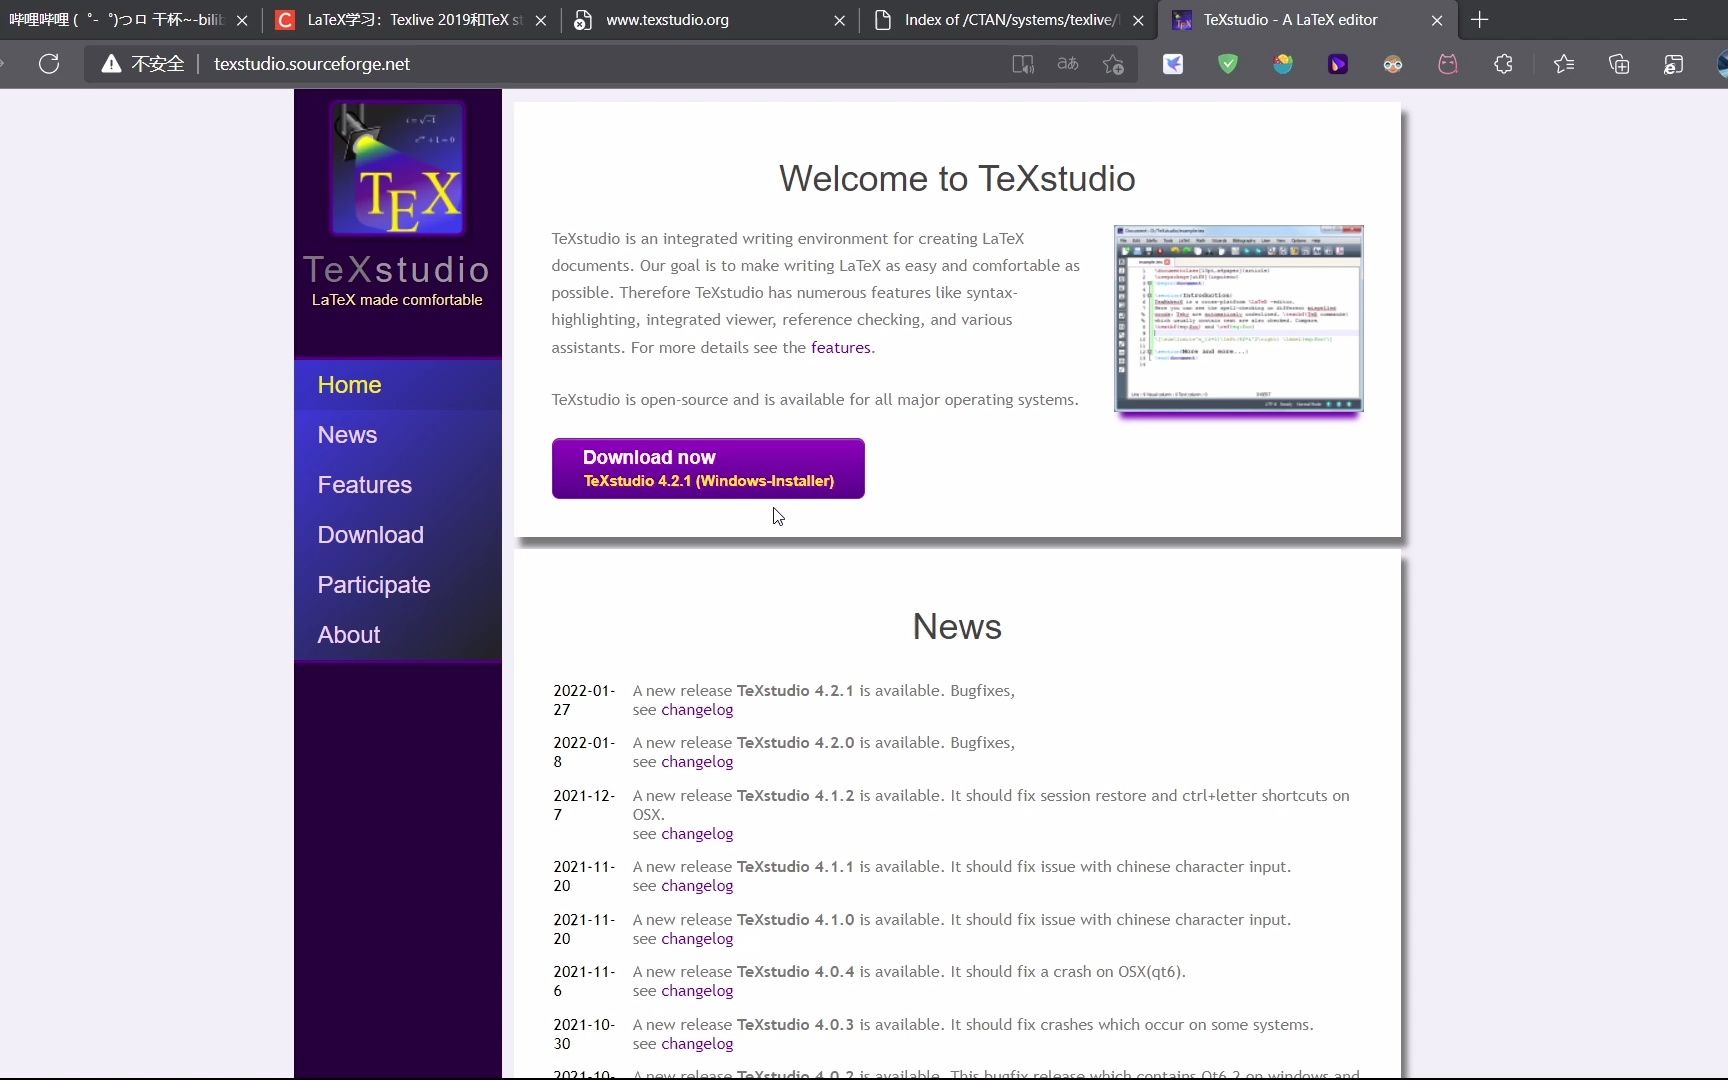Open the immersive reader icon in address bar

click(x=1023, y=64)
